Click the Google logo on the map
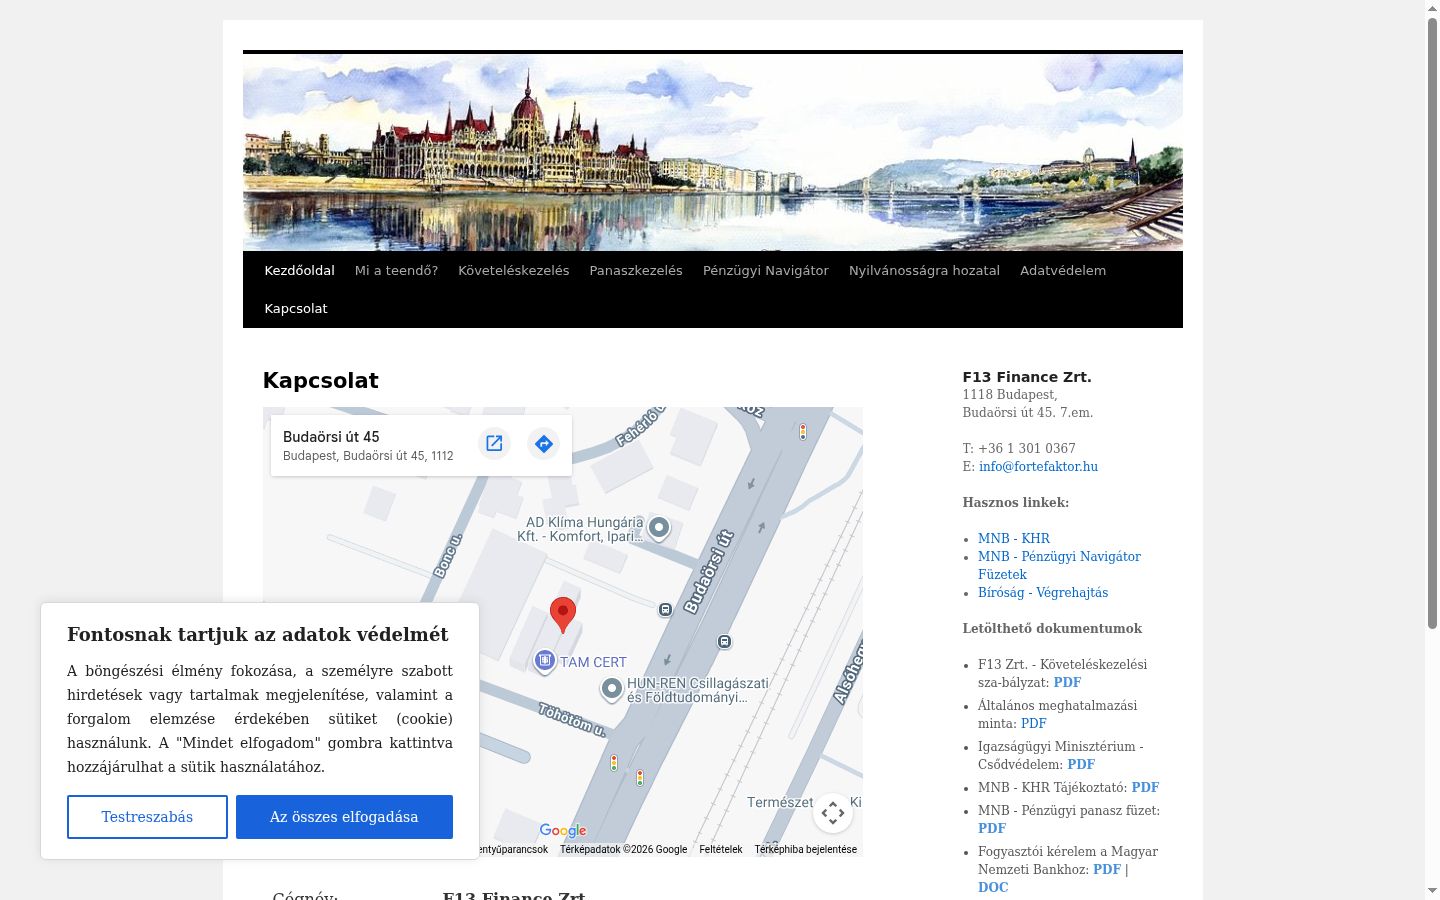 tap(563, 830)
